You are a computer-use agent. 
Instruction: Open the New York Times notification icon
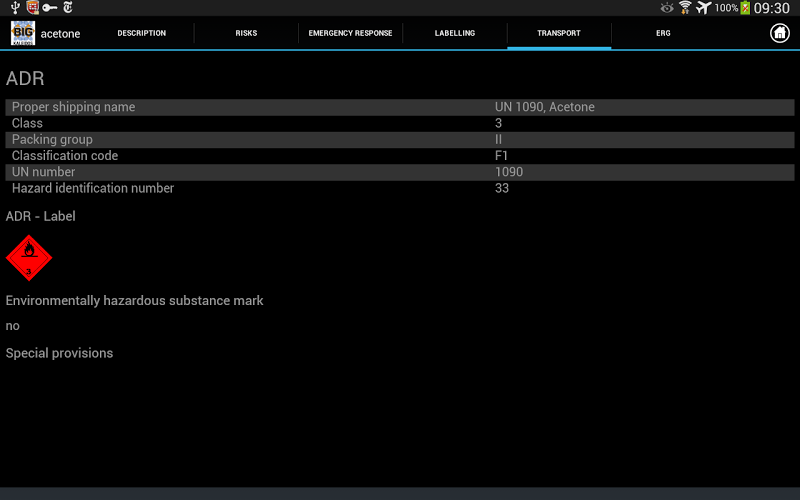tap(68, 7)
